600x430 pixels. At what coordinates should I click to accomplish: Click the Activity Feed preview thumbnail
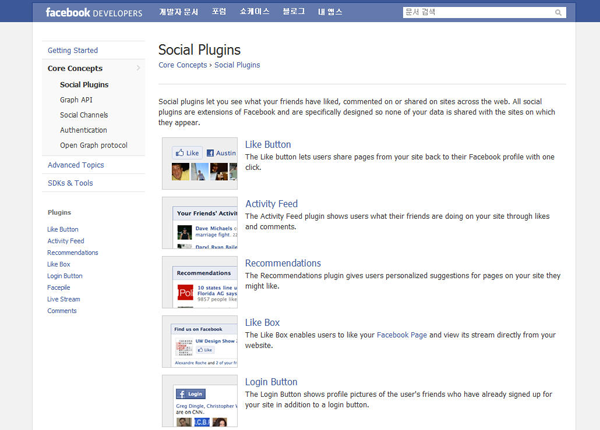pyautogui.click(x=200, y=223)
